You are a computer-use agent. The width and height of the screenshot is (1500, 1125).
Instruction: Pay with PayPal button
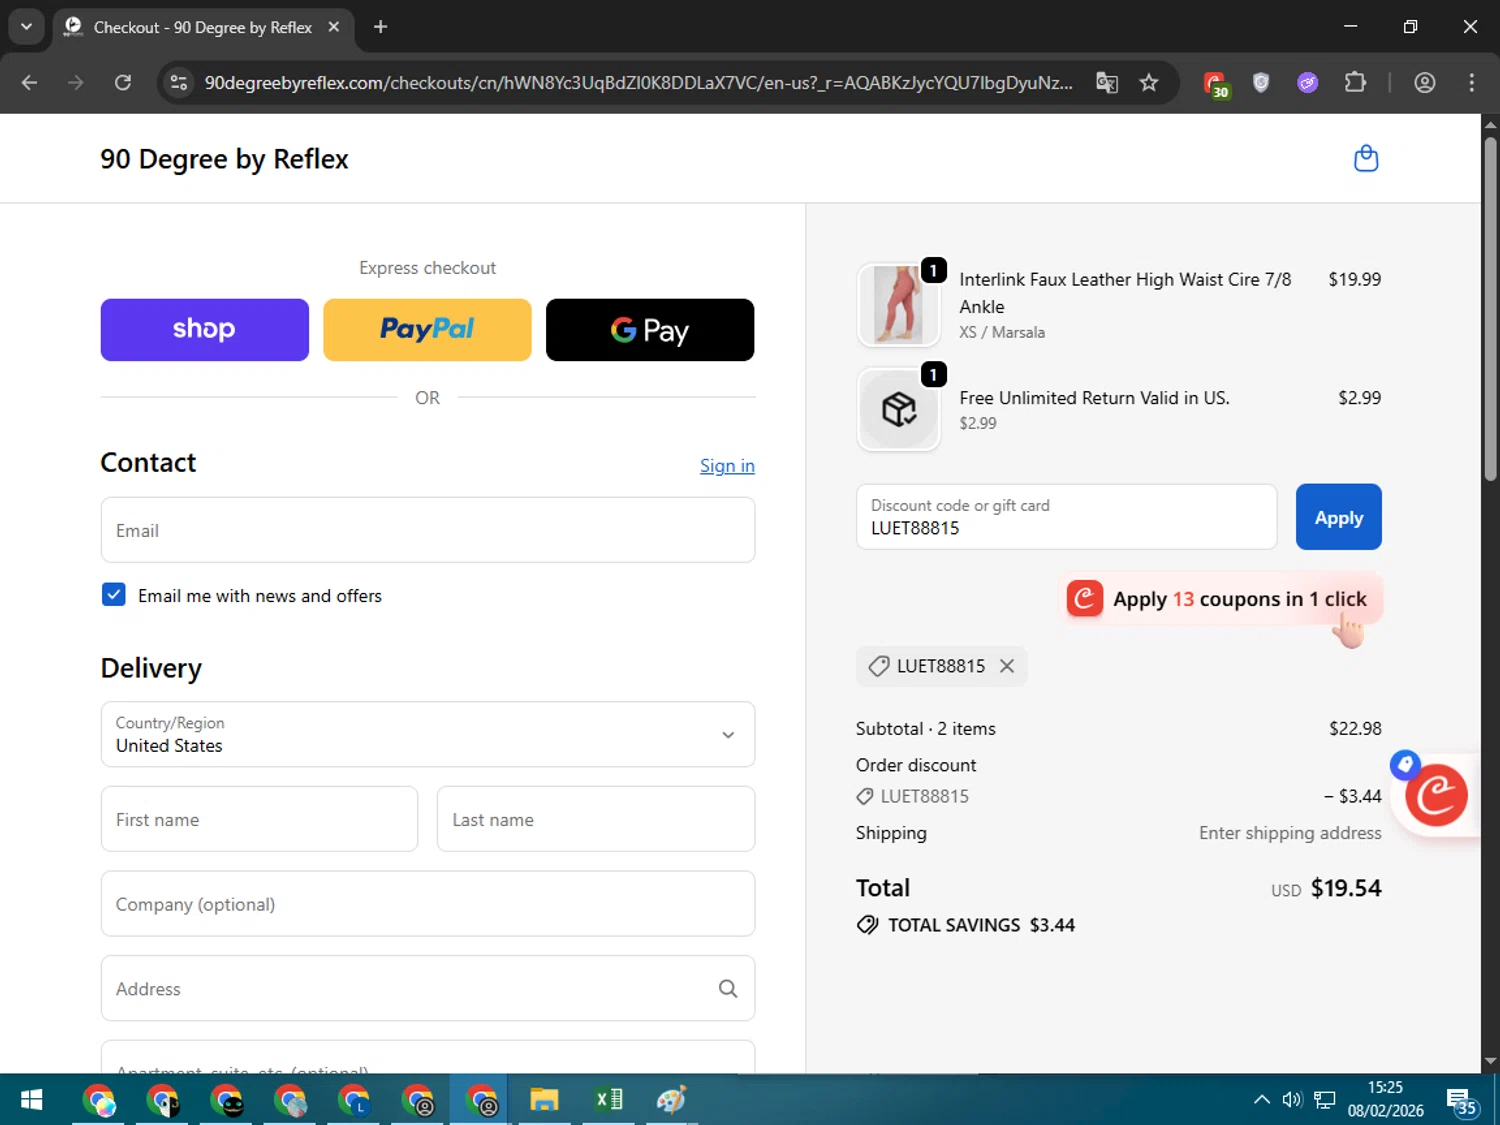(x=427, y=330)
